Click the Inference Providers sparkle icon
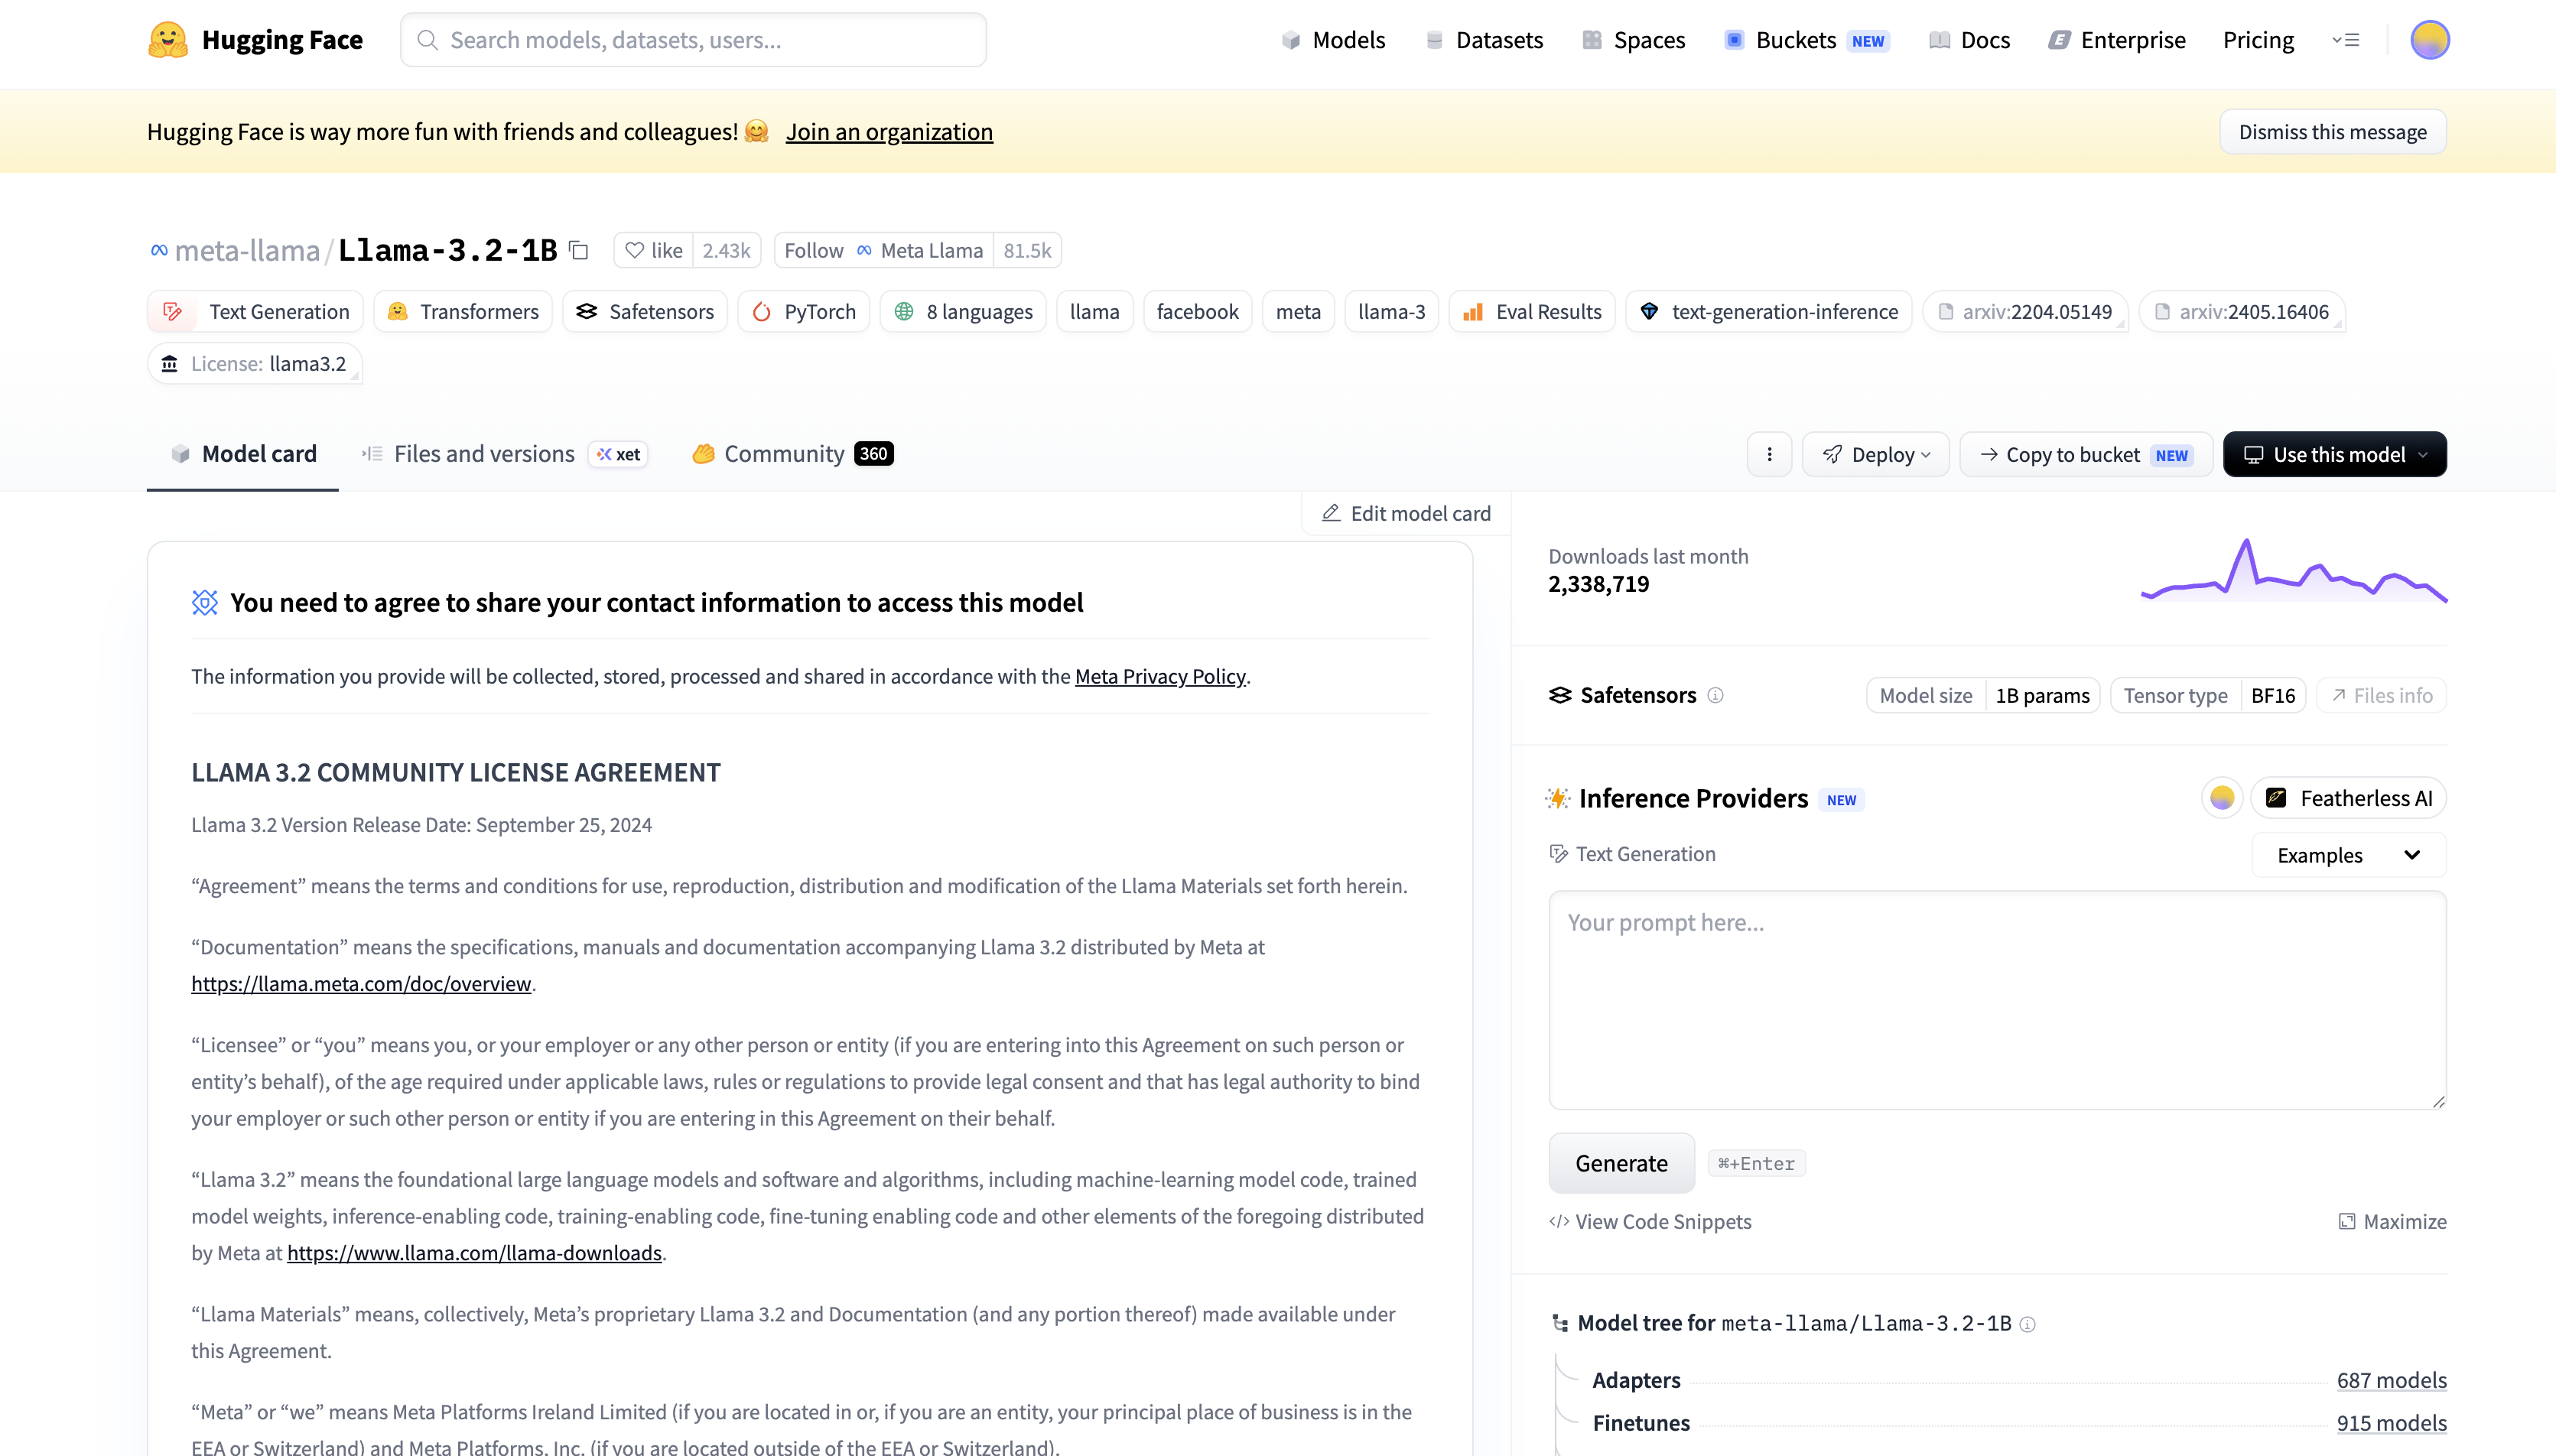Image resolution: width=2556 pixels, height=1456 pixels. coord(1558,798)
